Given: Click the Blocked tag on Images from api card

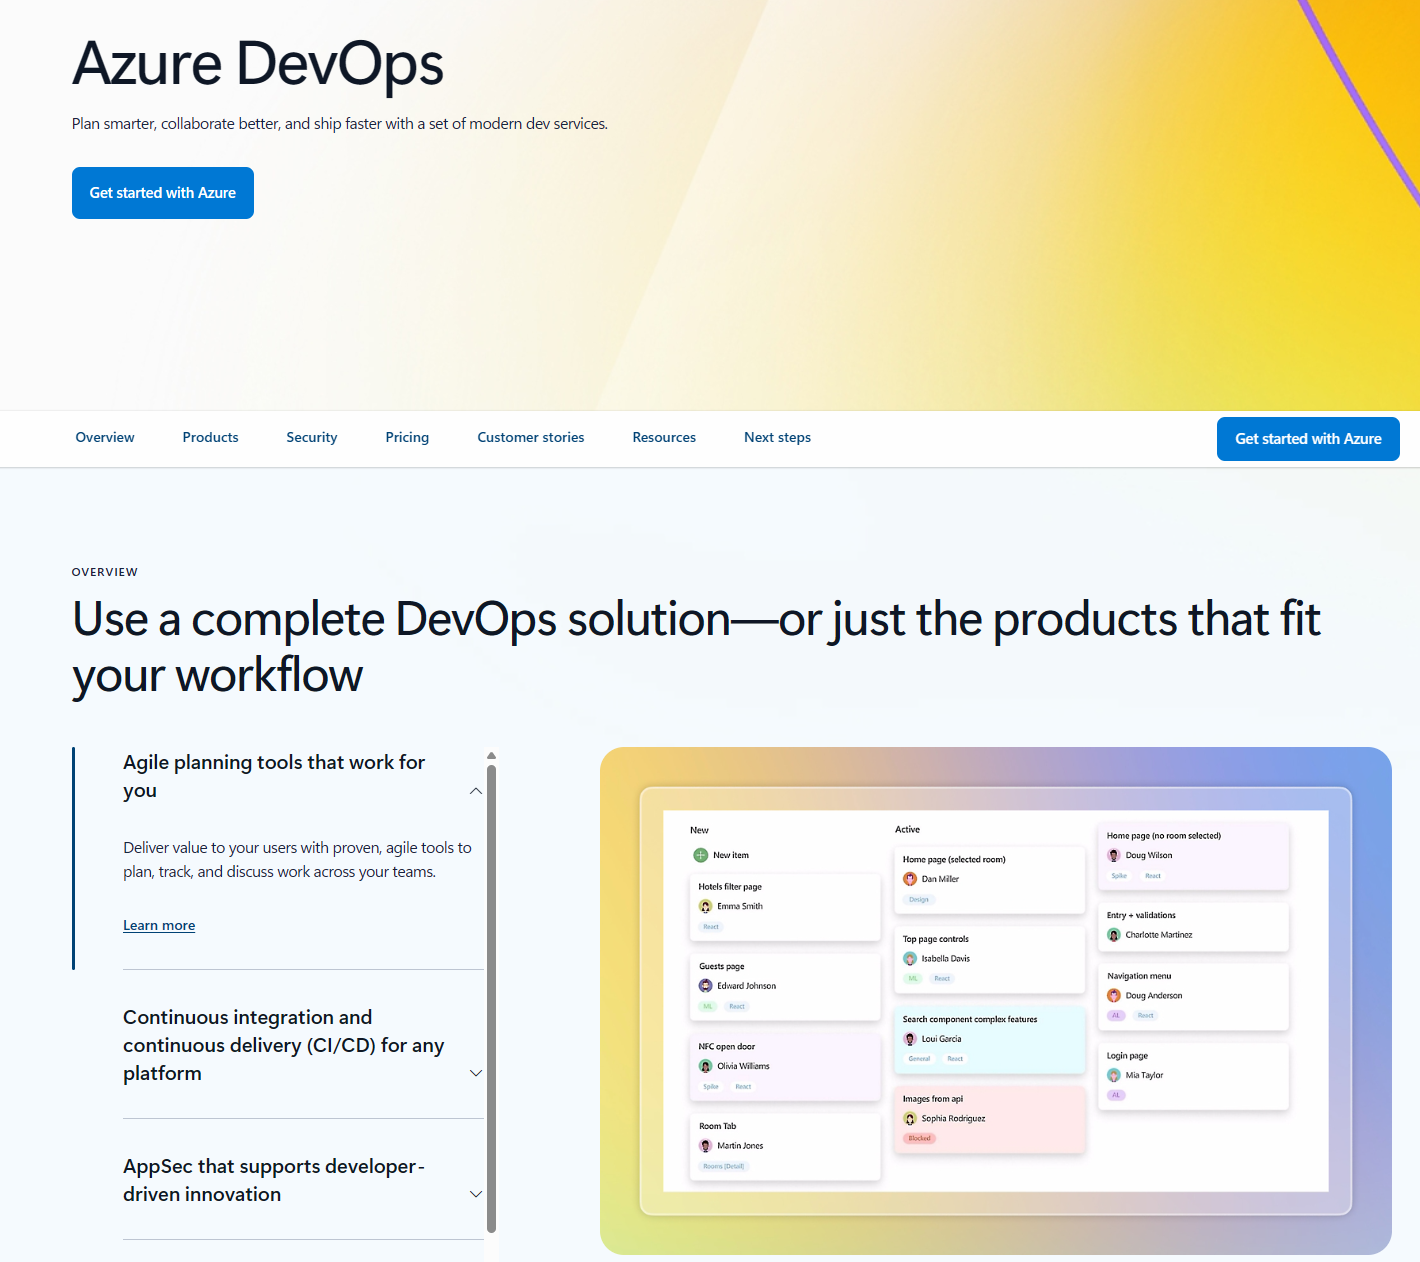Looking at the screenshot, I should pyautogui.click(x=920, y=1138).
